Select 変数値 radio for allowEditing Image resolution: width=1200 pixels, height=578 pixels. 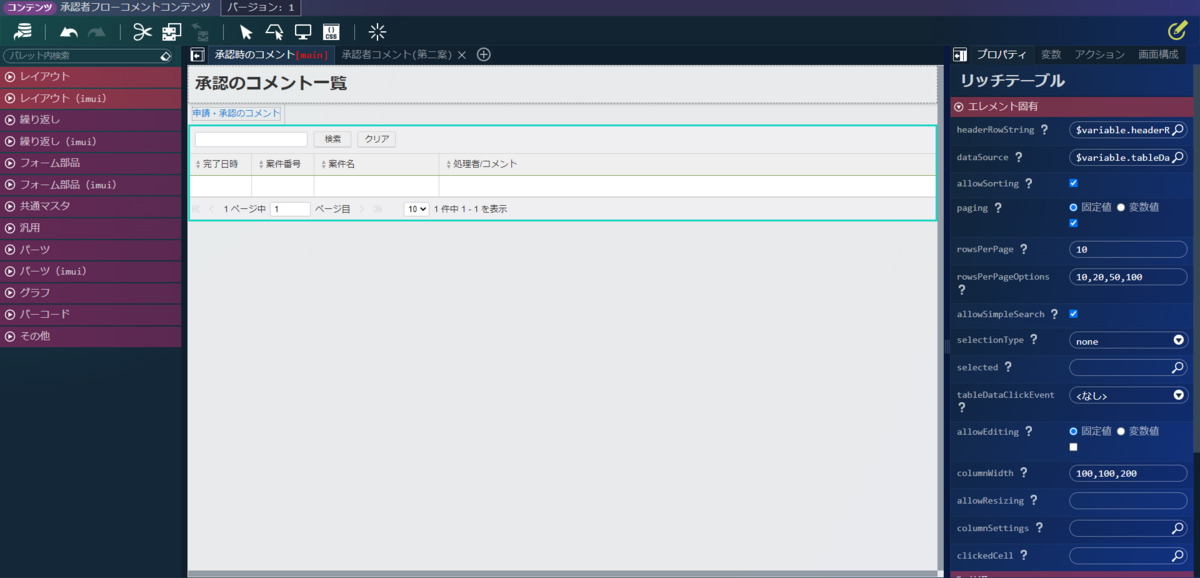click(x=1121, y=431)
